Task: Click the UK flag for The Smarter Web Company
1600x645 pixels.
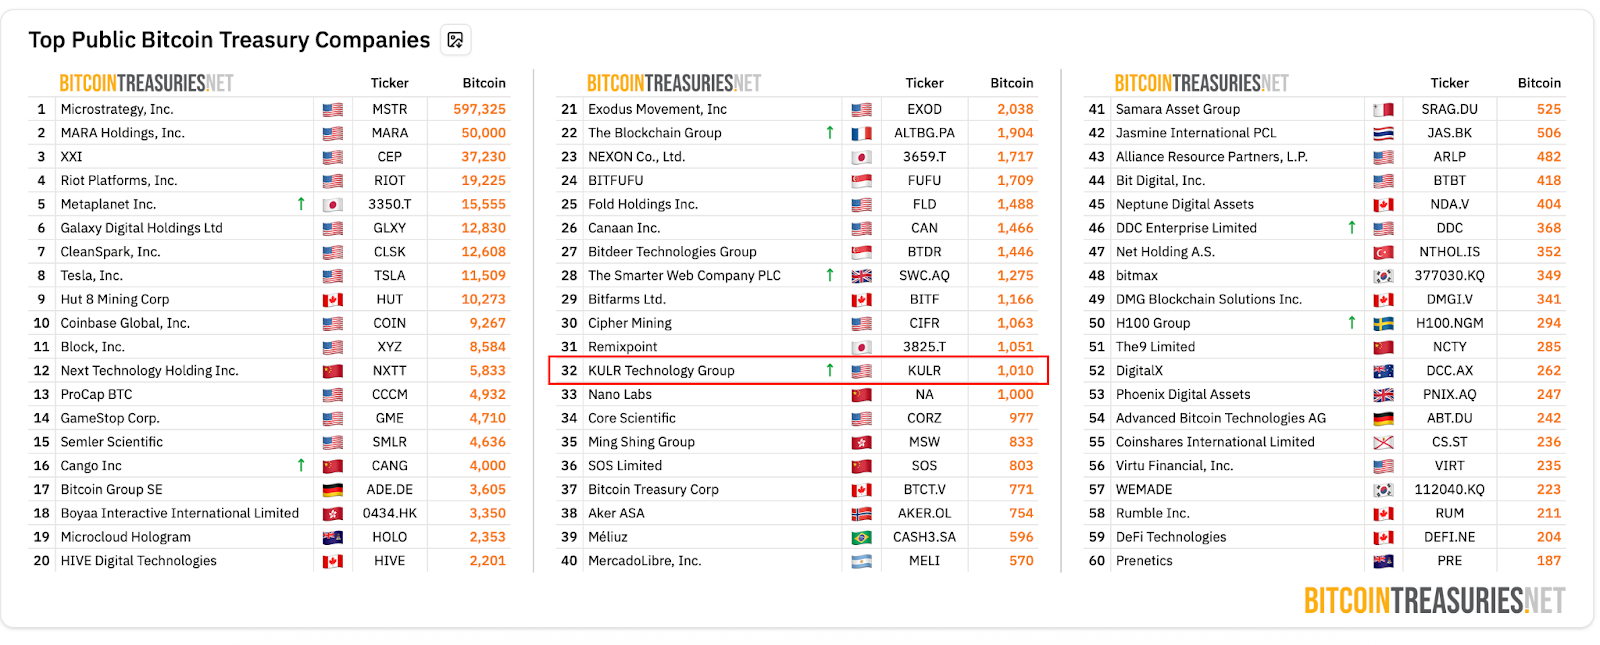Action: tap(861, 276)
